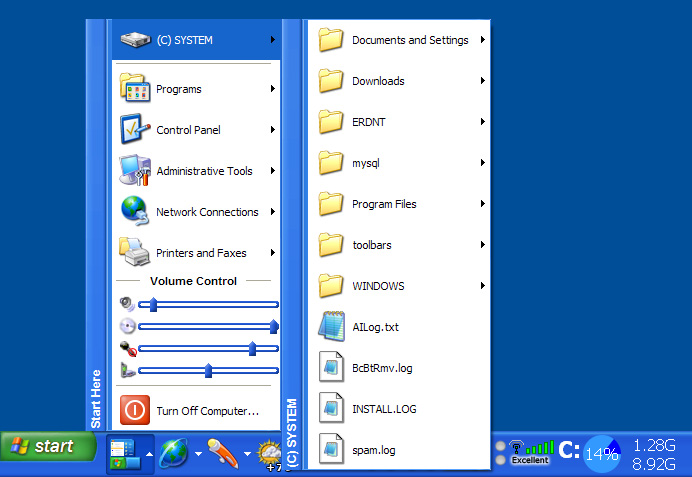Click the toolbars folder icon
The image size is (692, 477).
[x=331, y=245]
